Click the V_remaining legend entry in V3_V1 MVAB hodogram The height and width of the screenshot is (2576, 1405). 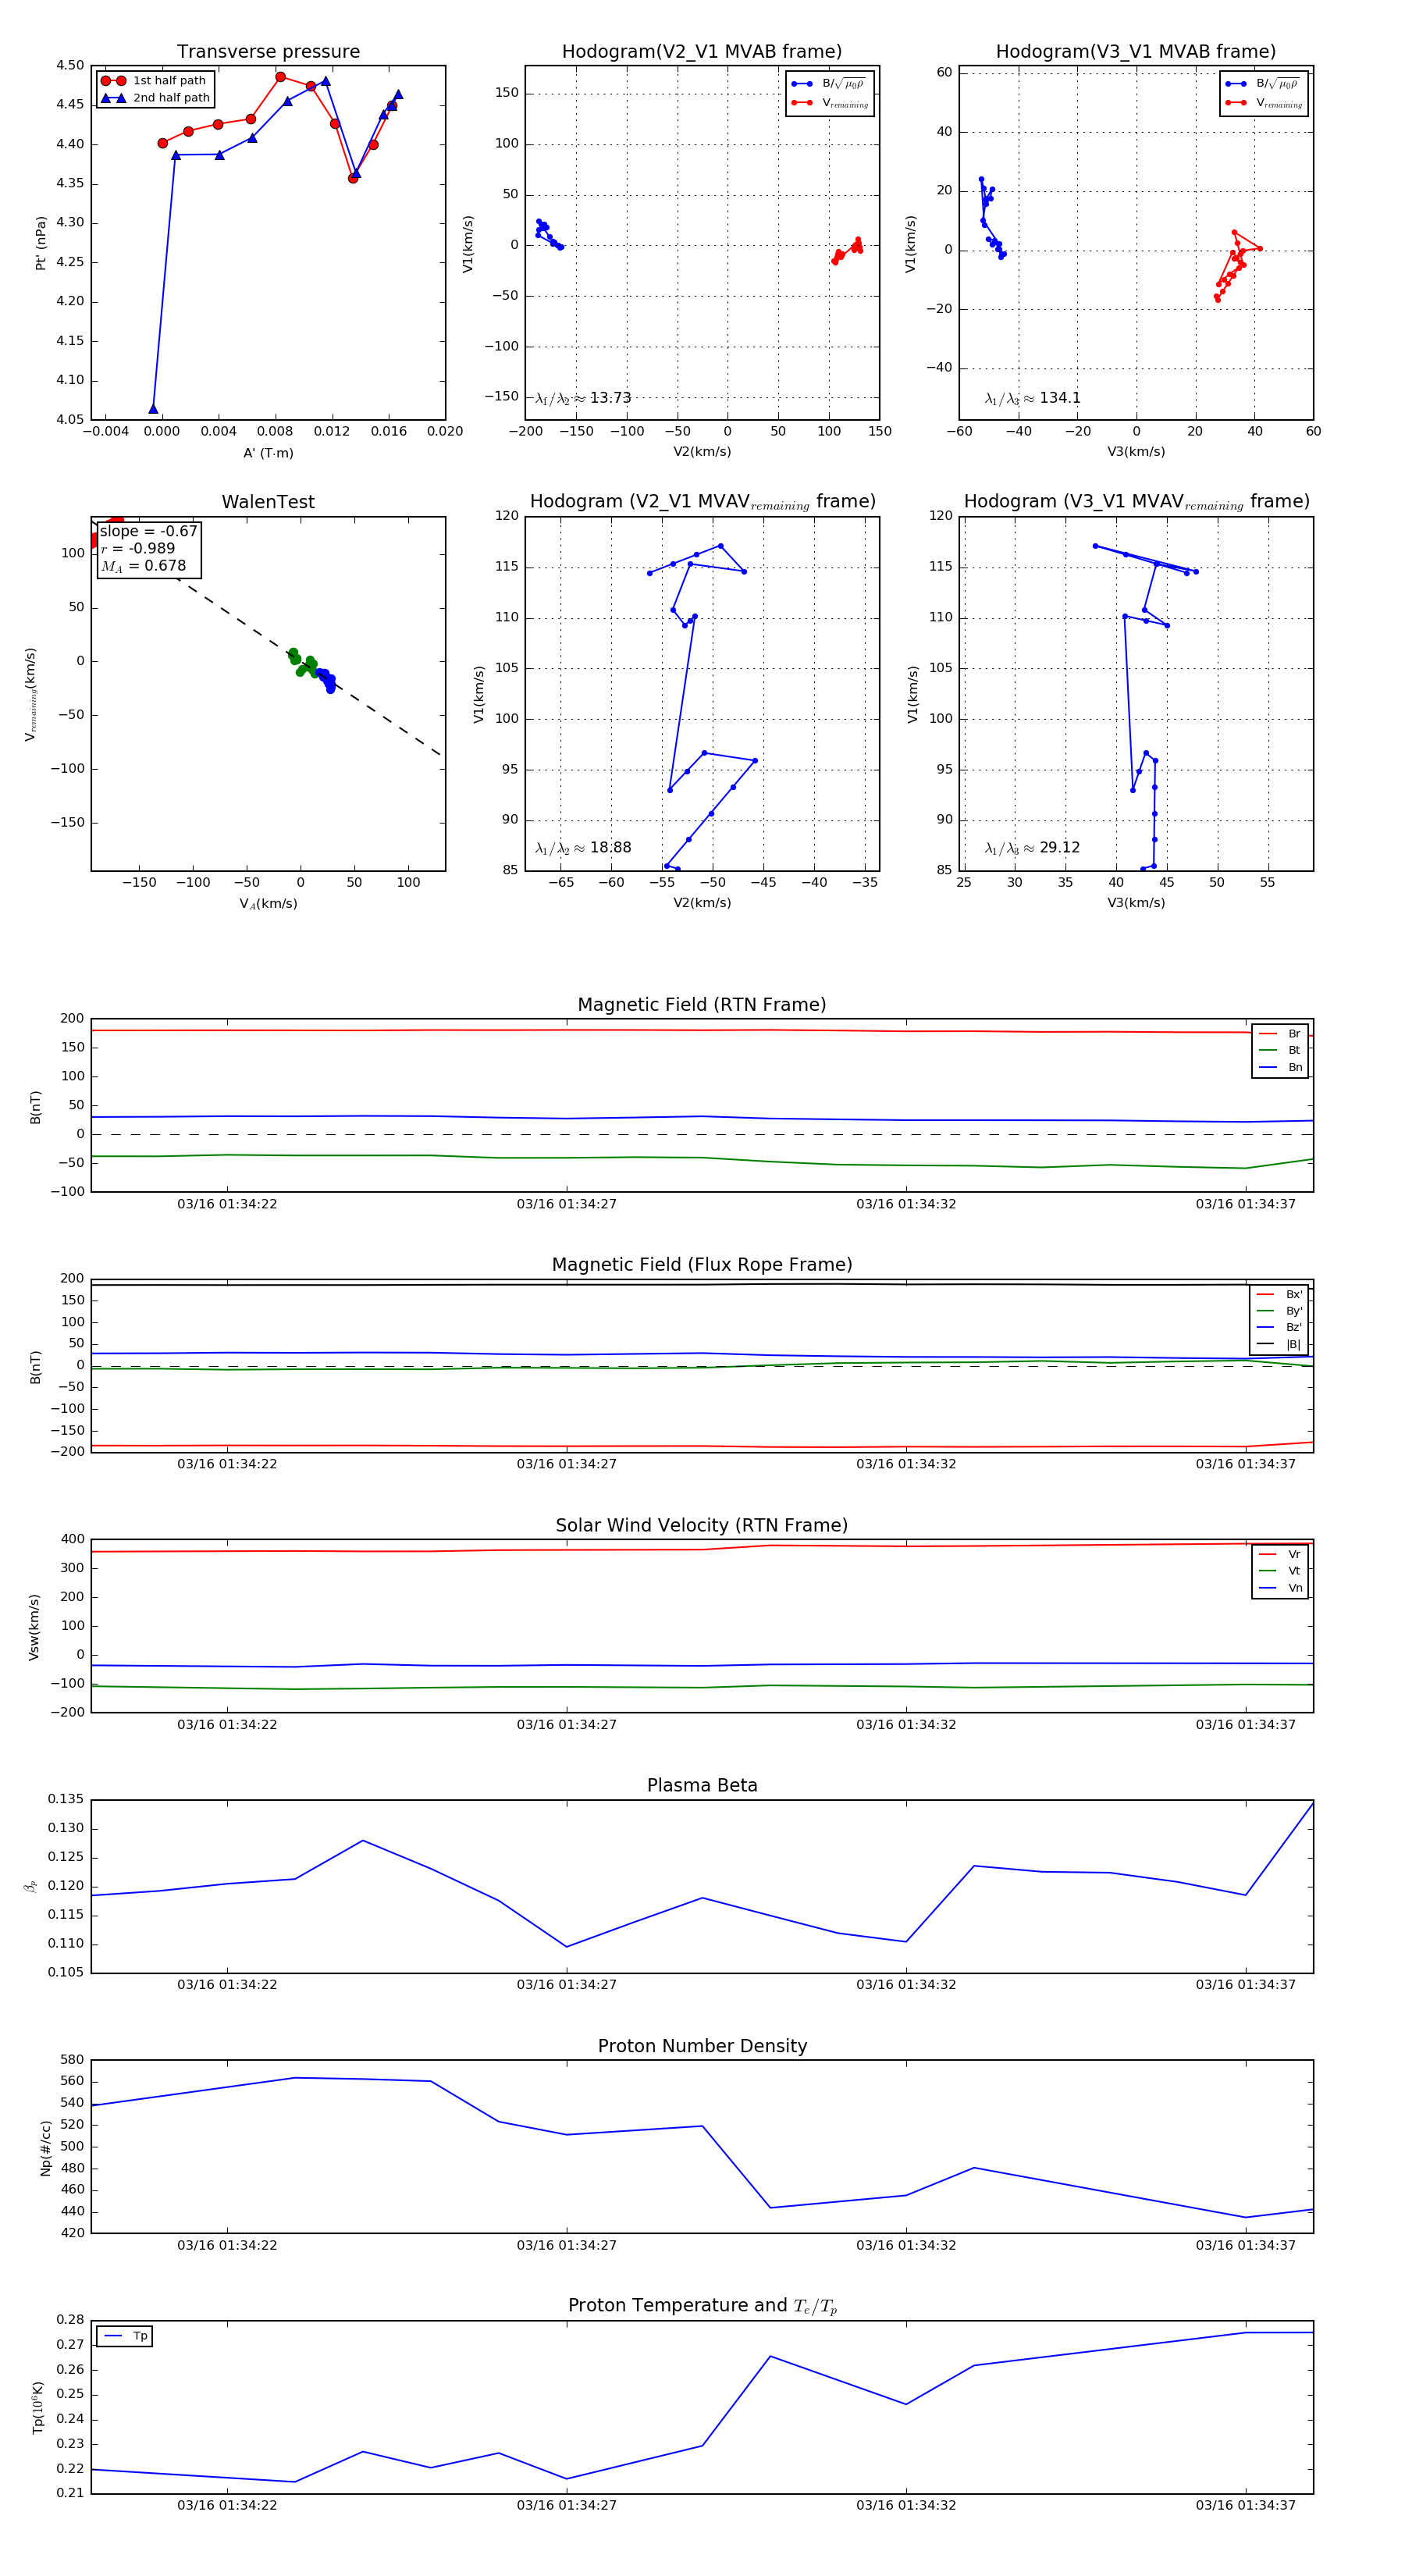click(x=1264, y=103)
